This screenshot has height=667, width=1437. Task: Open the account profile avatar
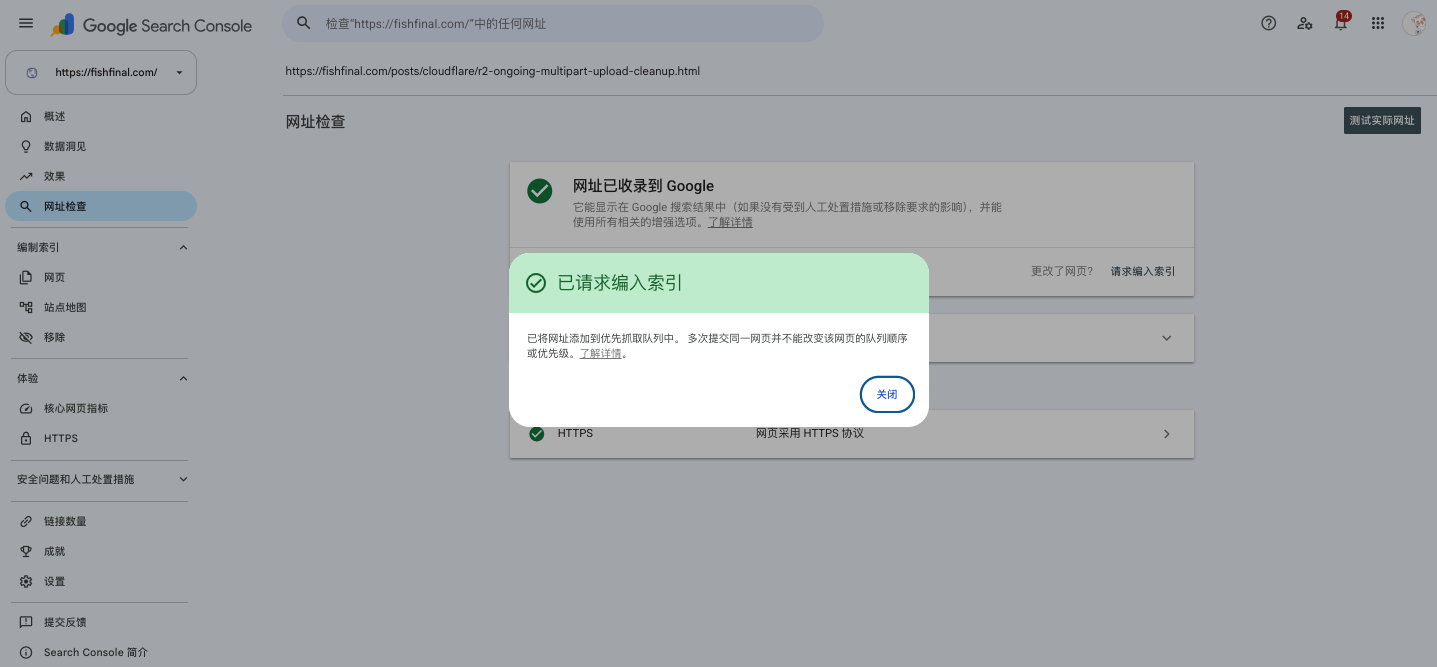pyautogui.click(x=1414, y=23)
